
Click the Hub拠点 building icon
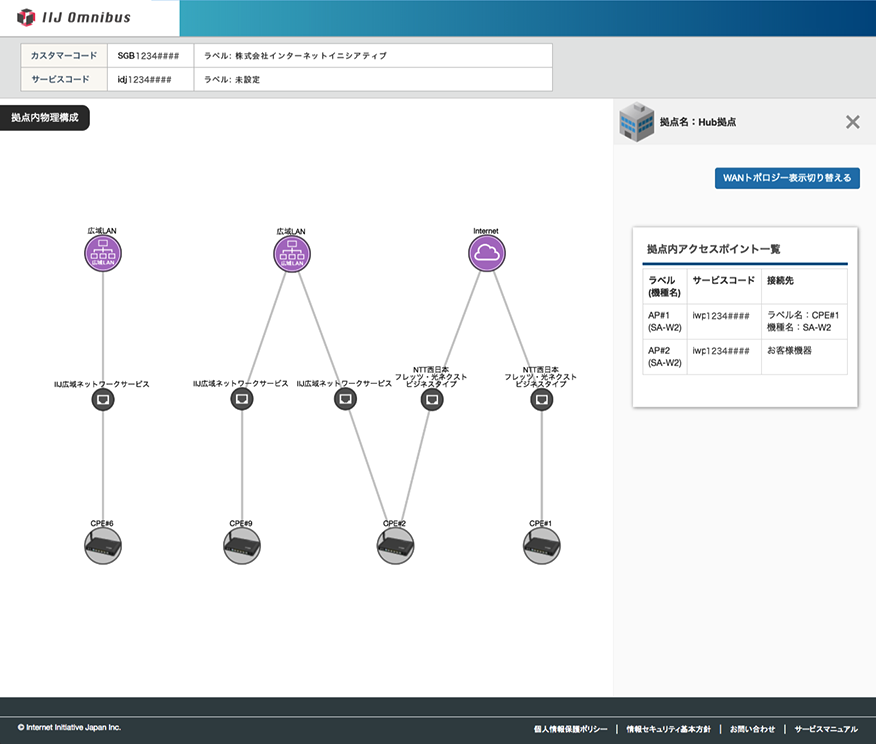[x=636, y=121]
